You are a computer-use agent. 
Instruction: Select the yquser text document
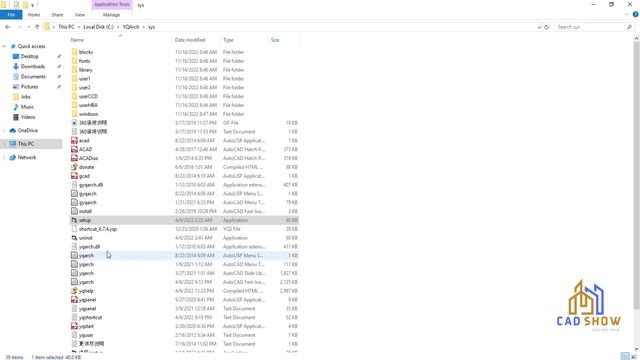[x=184, y=335]
